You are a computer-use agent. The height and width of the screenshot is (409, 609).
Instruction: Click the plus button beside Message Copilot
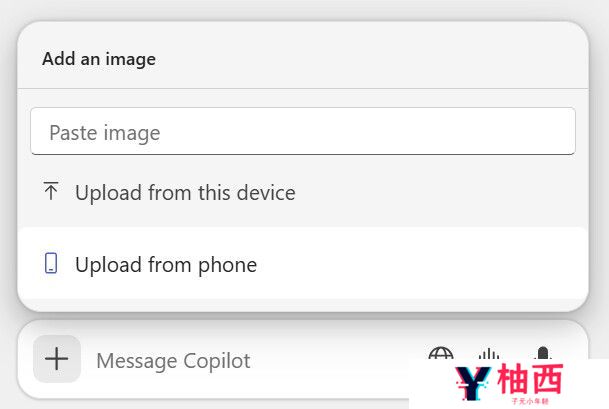(57, 359)
